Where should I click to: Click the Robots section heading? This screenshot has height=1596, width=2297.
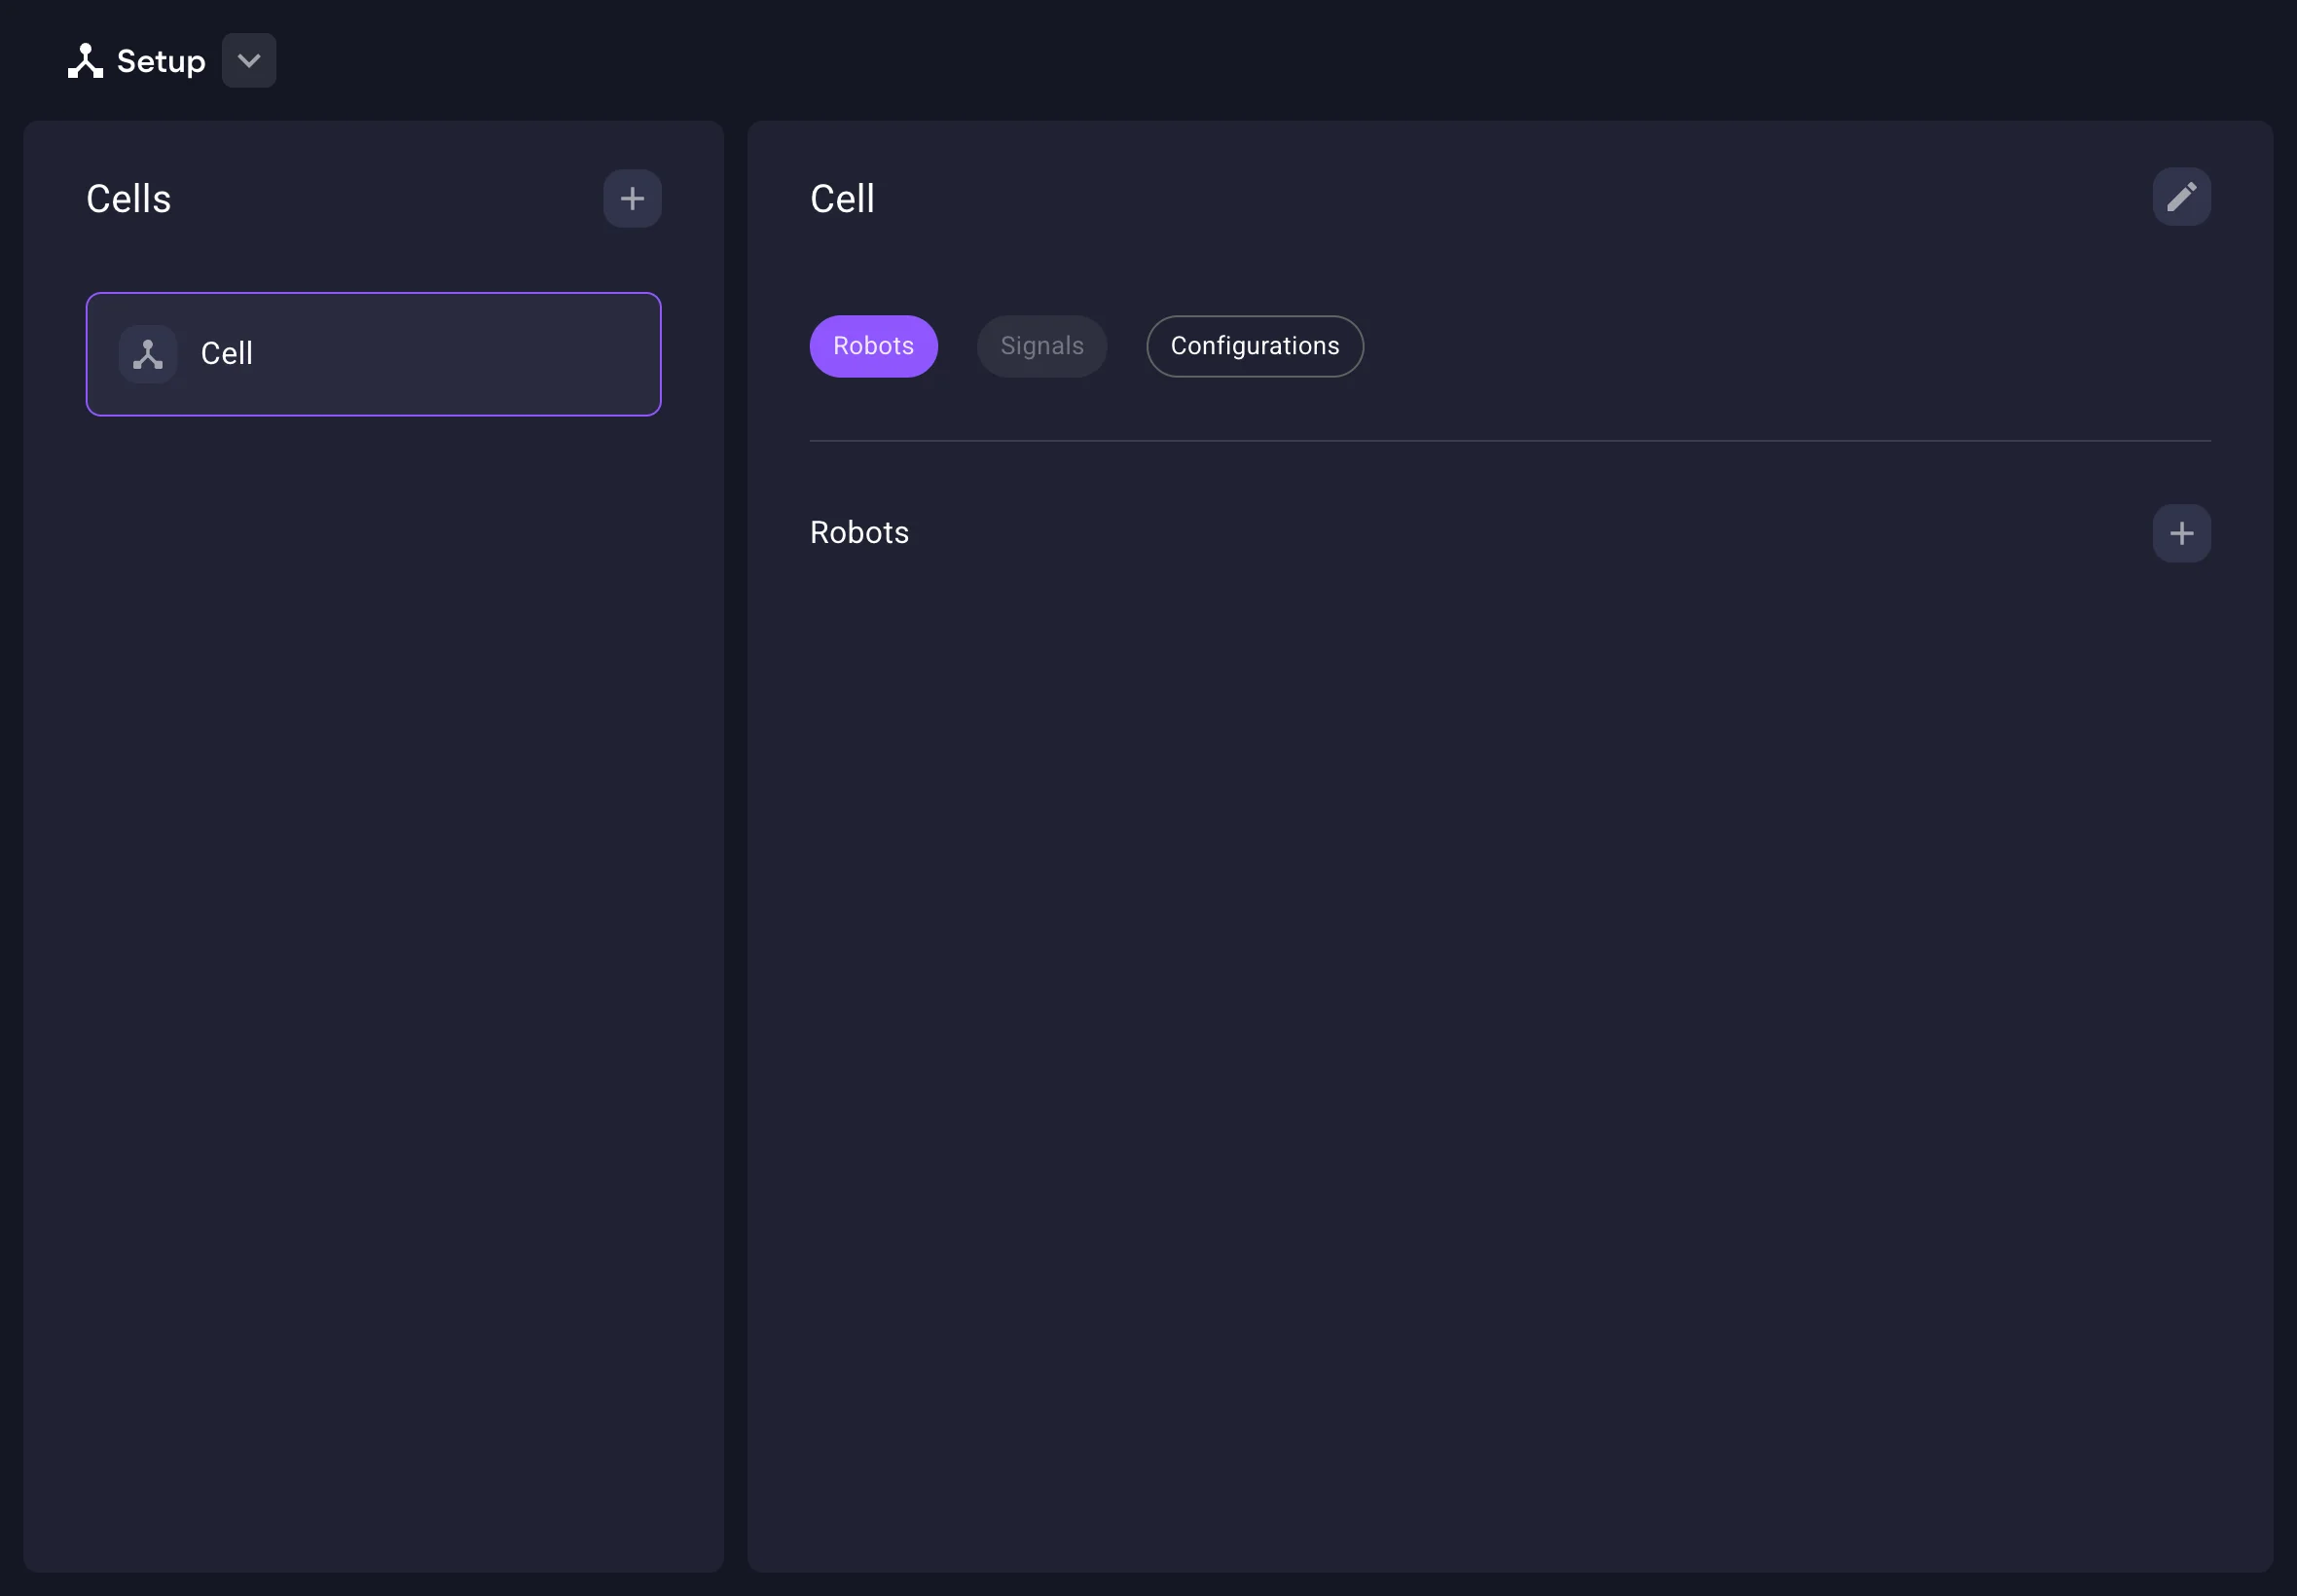pyautogui.click(x=859, y=532)
